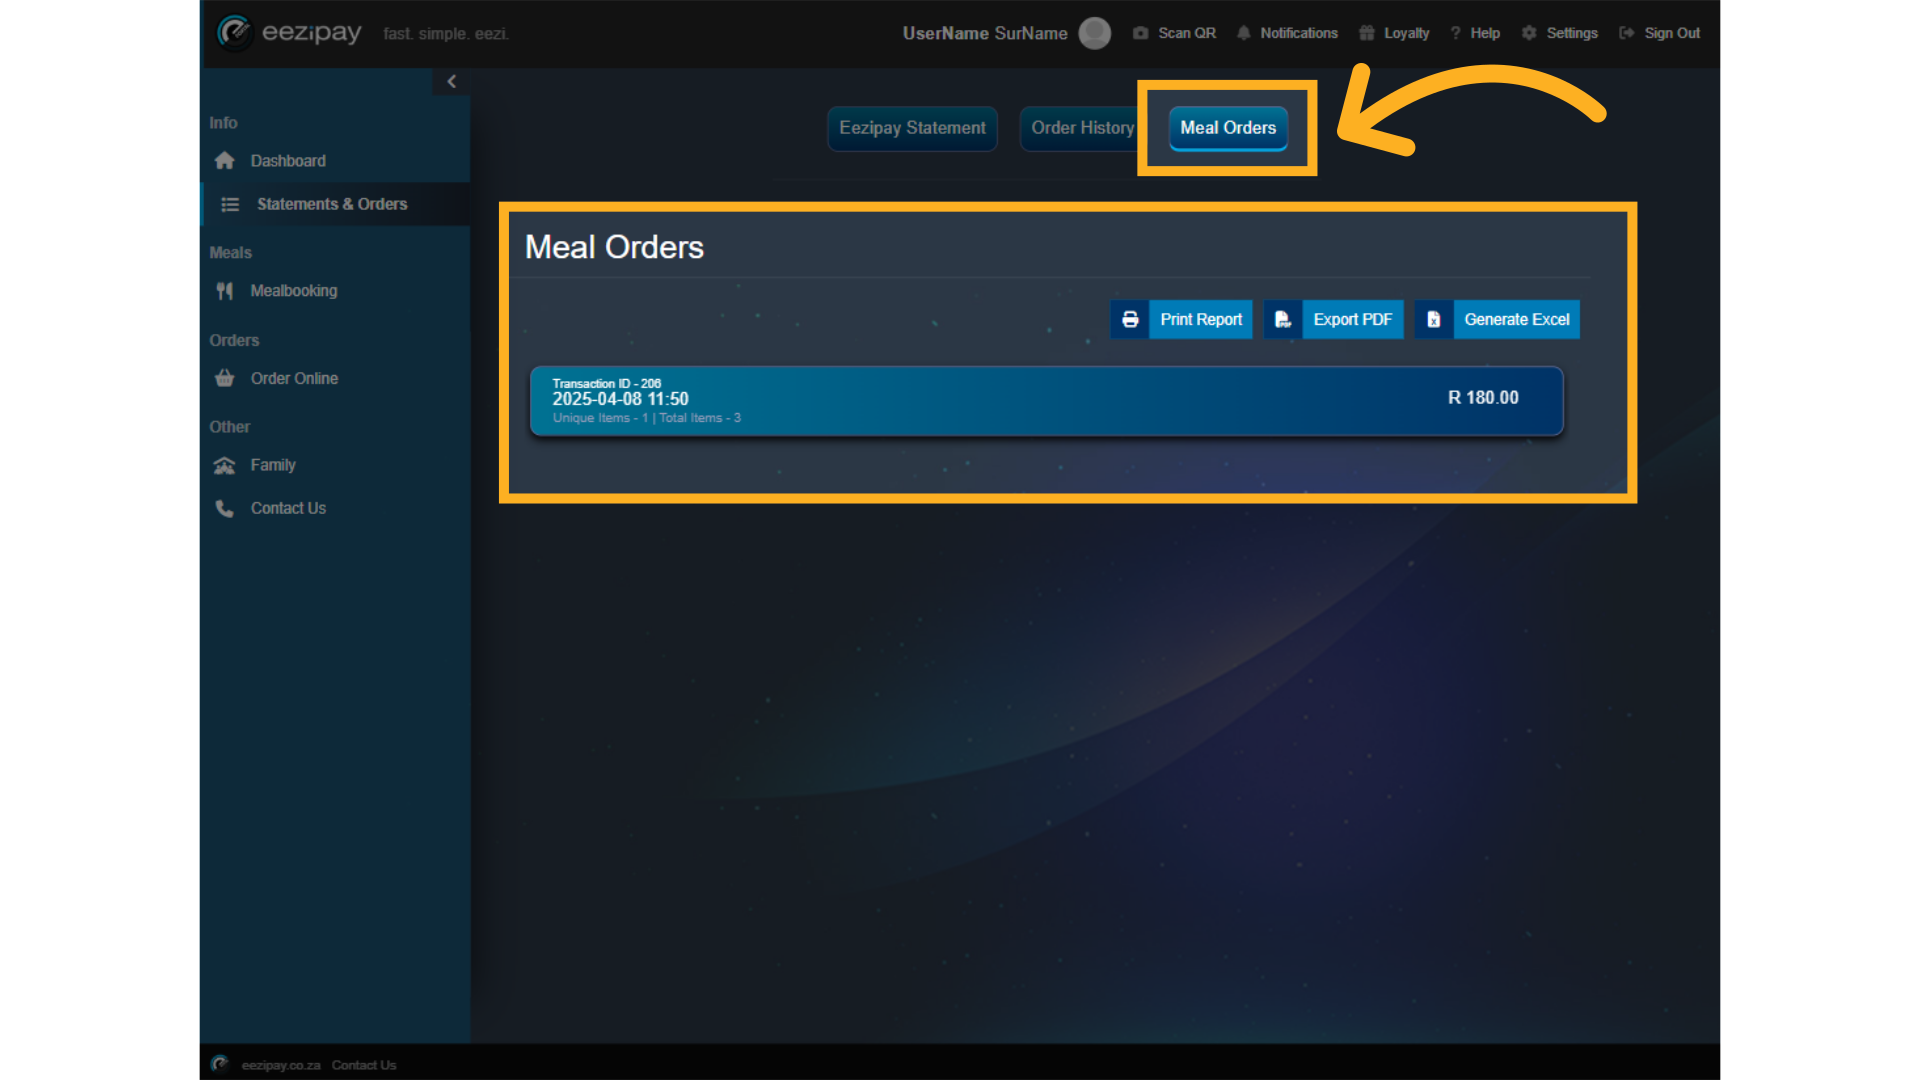The image size is (1920, 1080).
Task: Click the 2025-04-08 11:50 order date
Action: point(620,399)
